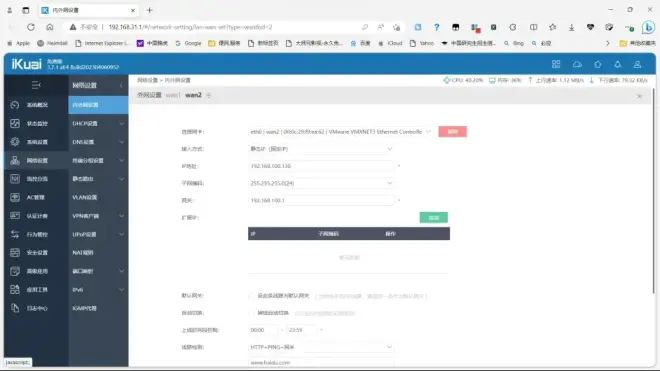Tick the 默认网关 default gateway checkbox
Image resolution: width=660 pixels, height=371 pixels.
click(252, 296)
